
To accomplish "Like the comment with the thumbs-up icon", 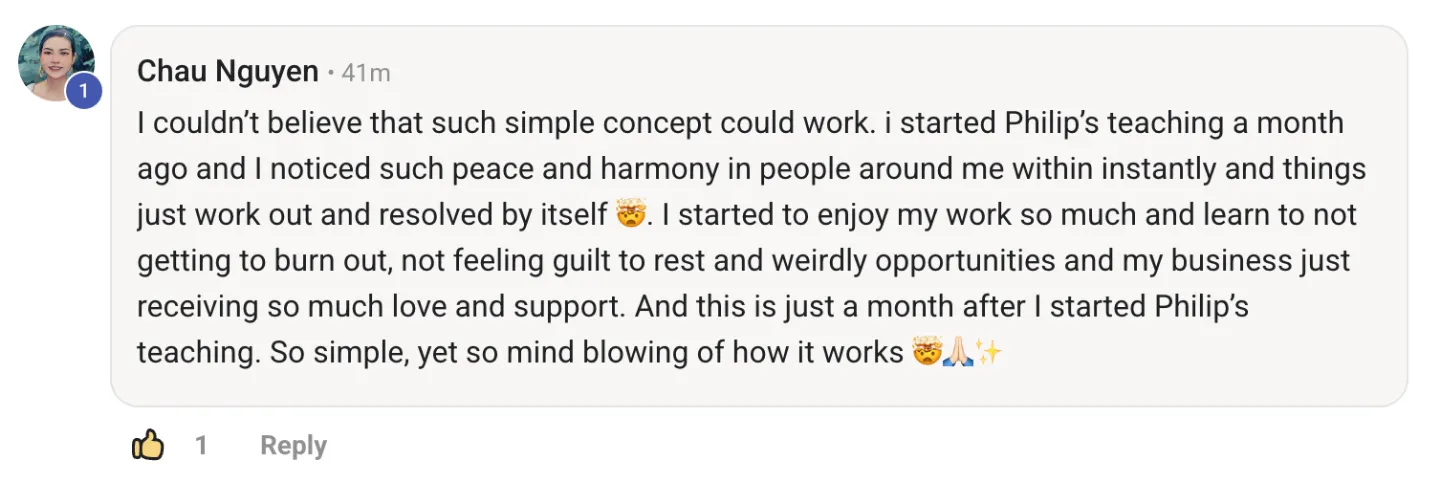I will point(148,445).
